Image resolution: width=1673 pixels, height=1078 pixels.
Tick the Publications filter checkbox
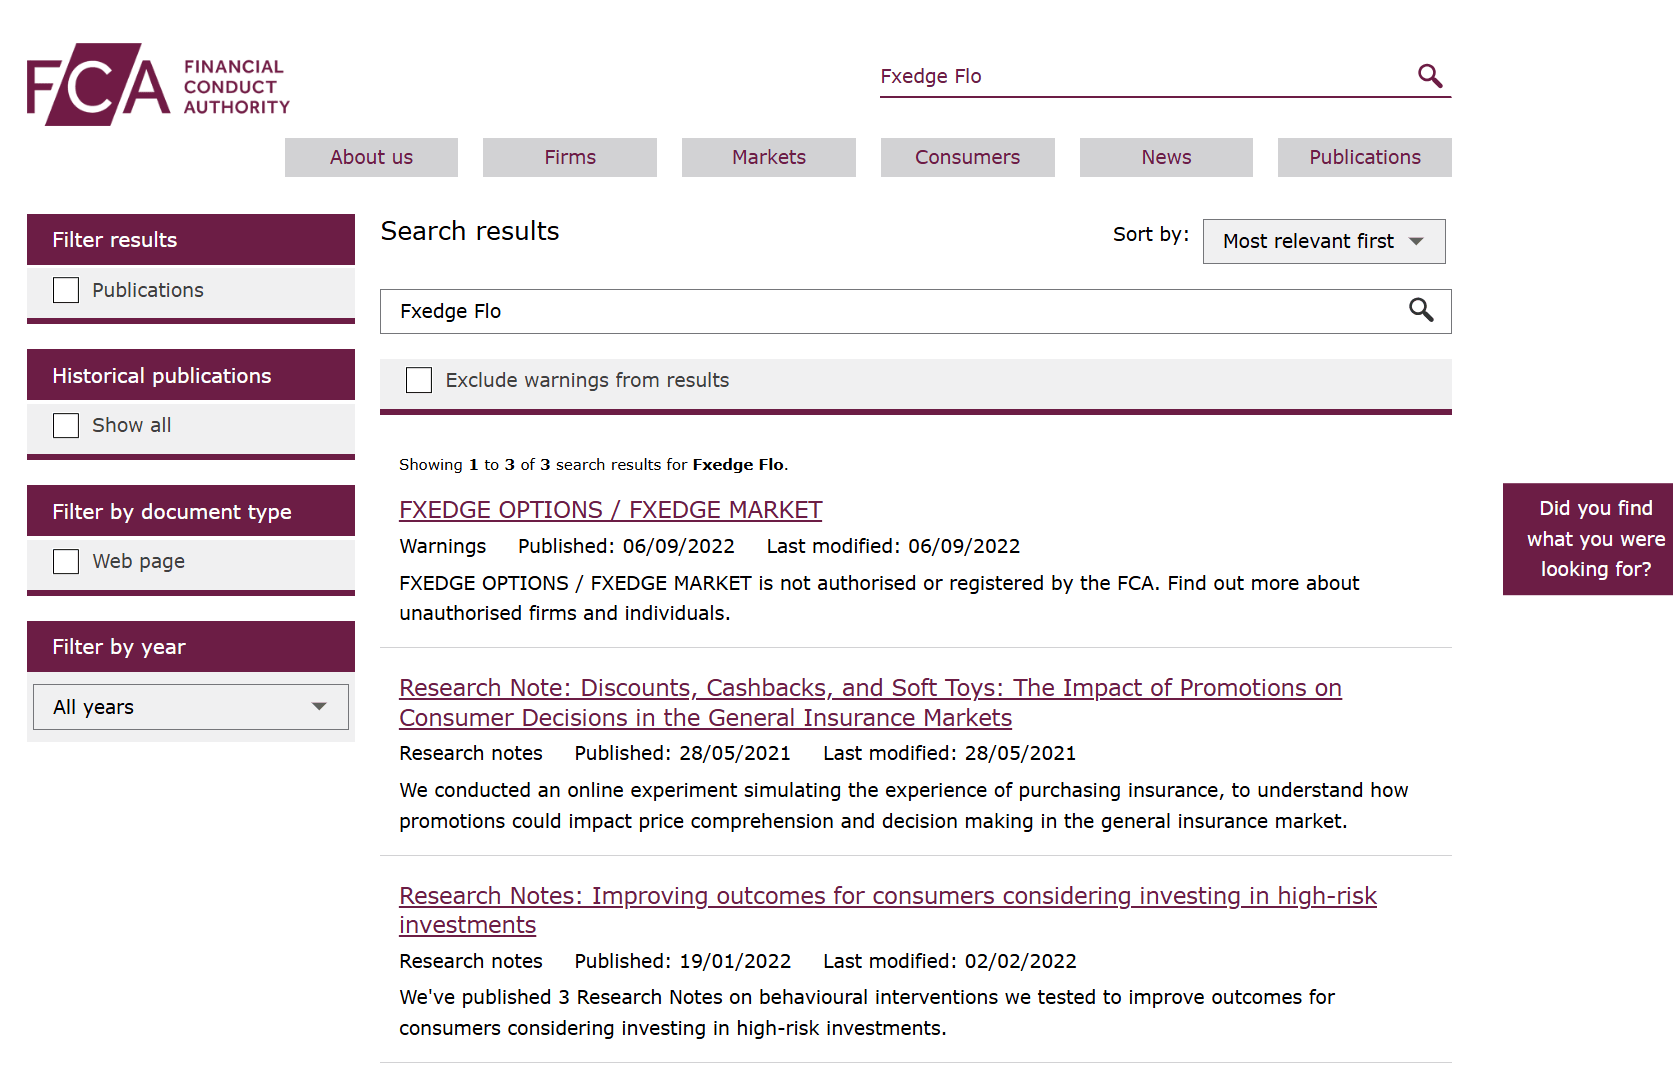tap(66, 290)
